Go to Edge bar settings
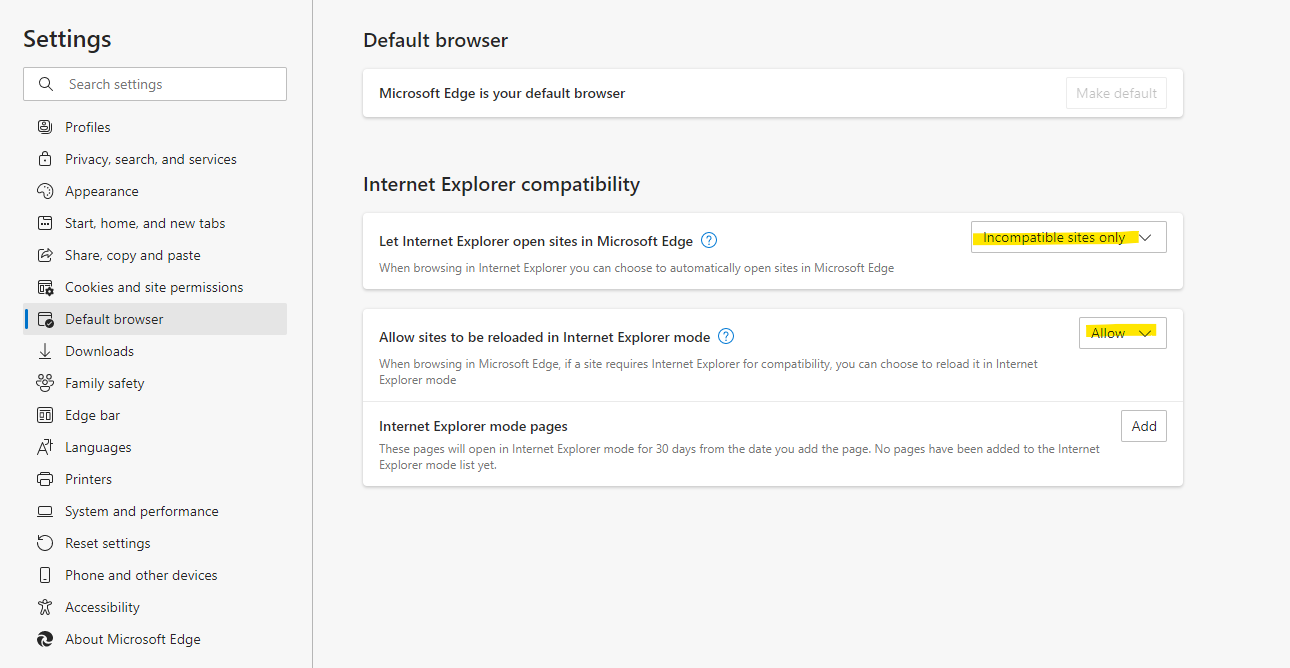Viewport: 1290px width, 668px height. (x=155, y=415)
